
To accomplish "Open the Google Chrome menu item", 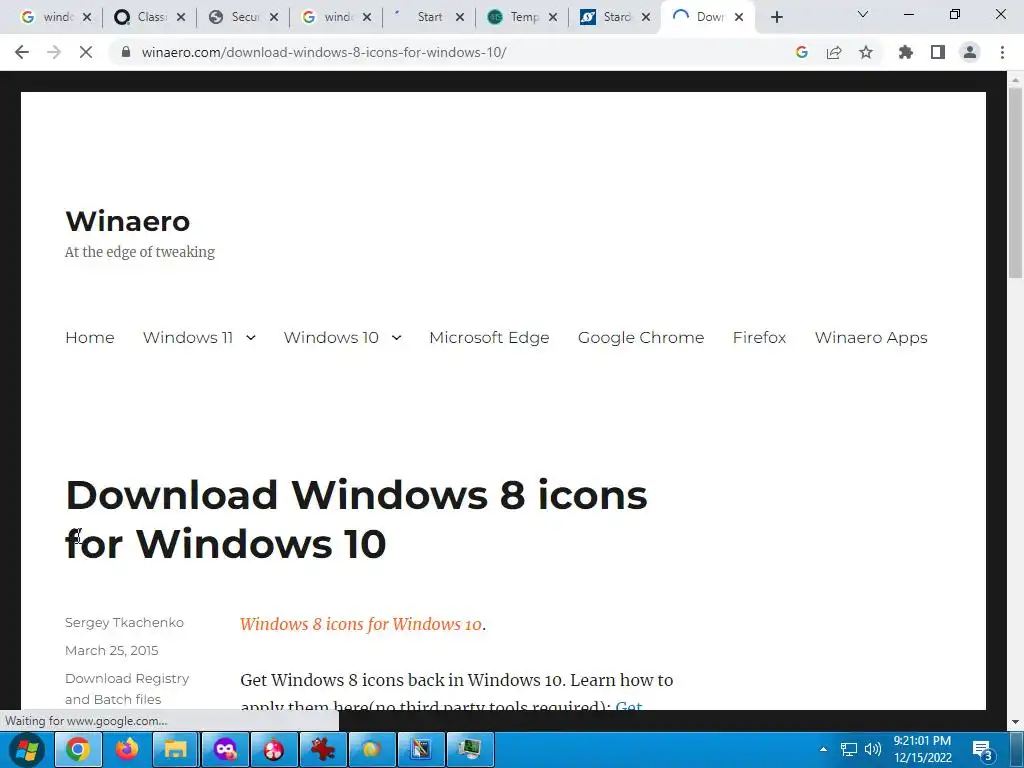I will (641, 338).
